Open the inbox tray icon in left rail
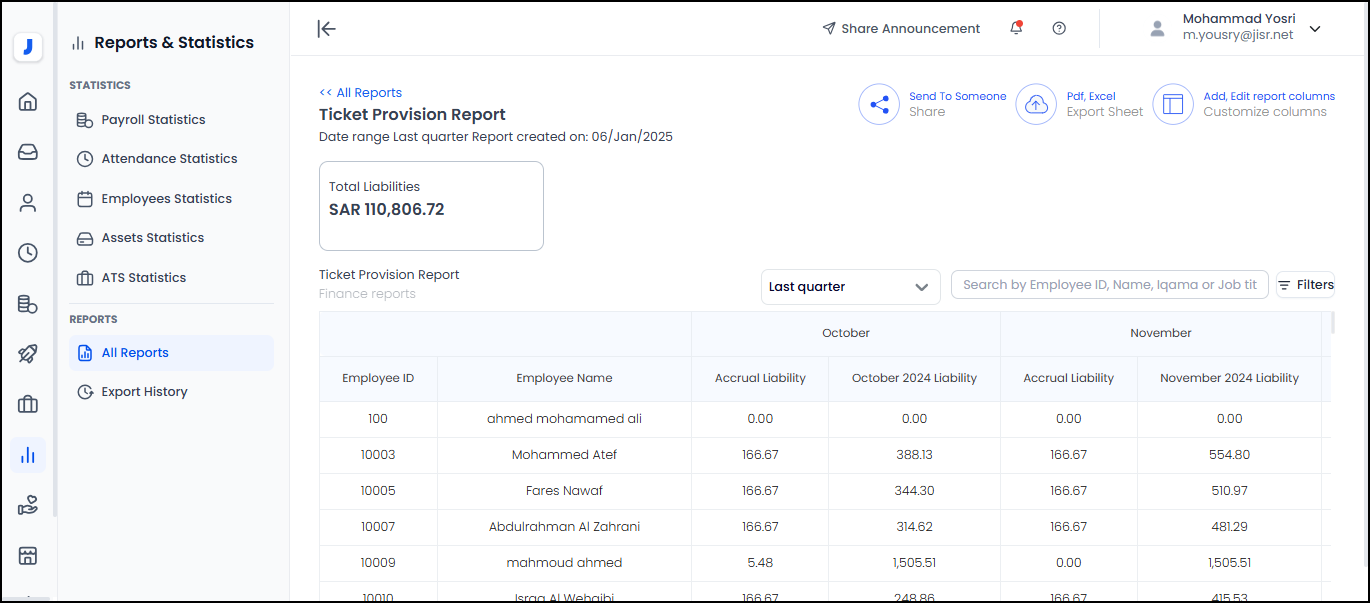 tap(28, 152)
